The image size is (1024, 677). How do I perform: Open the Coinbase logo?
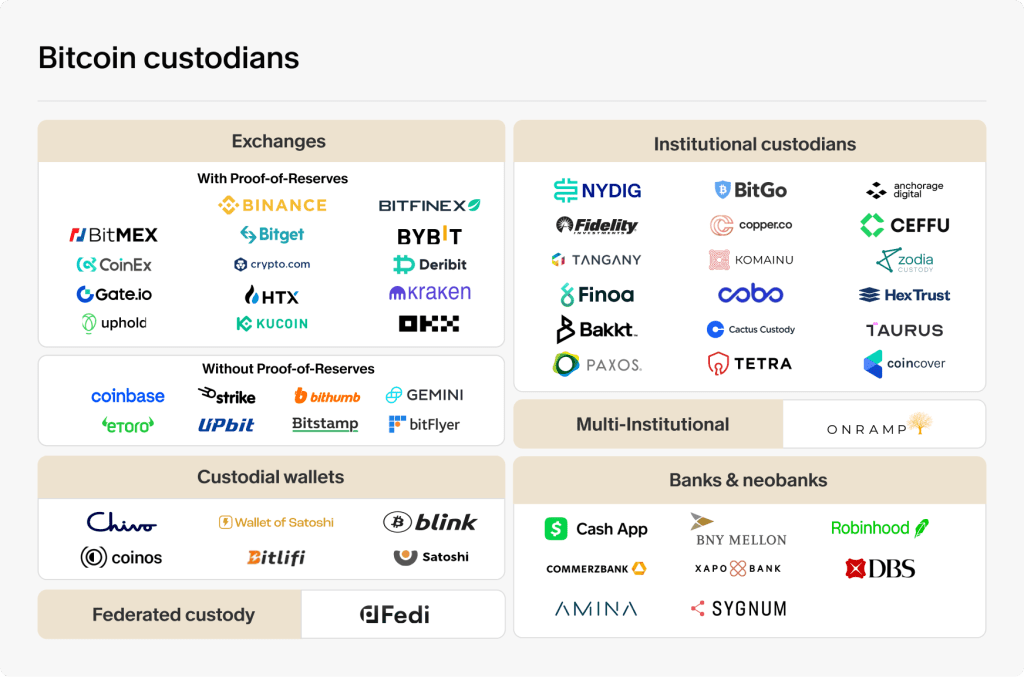click(x=128, y=396)
